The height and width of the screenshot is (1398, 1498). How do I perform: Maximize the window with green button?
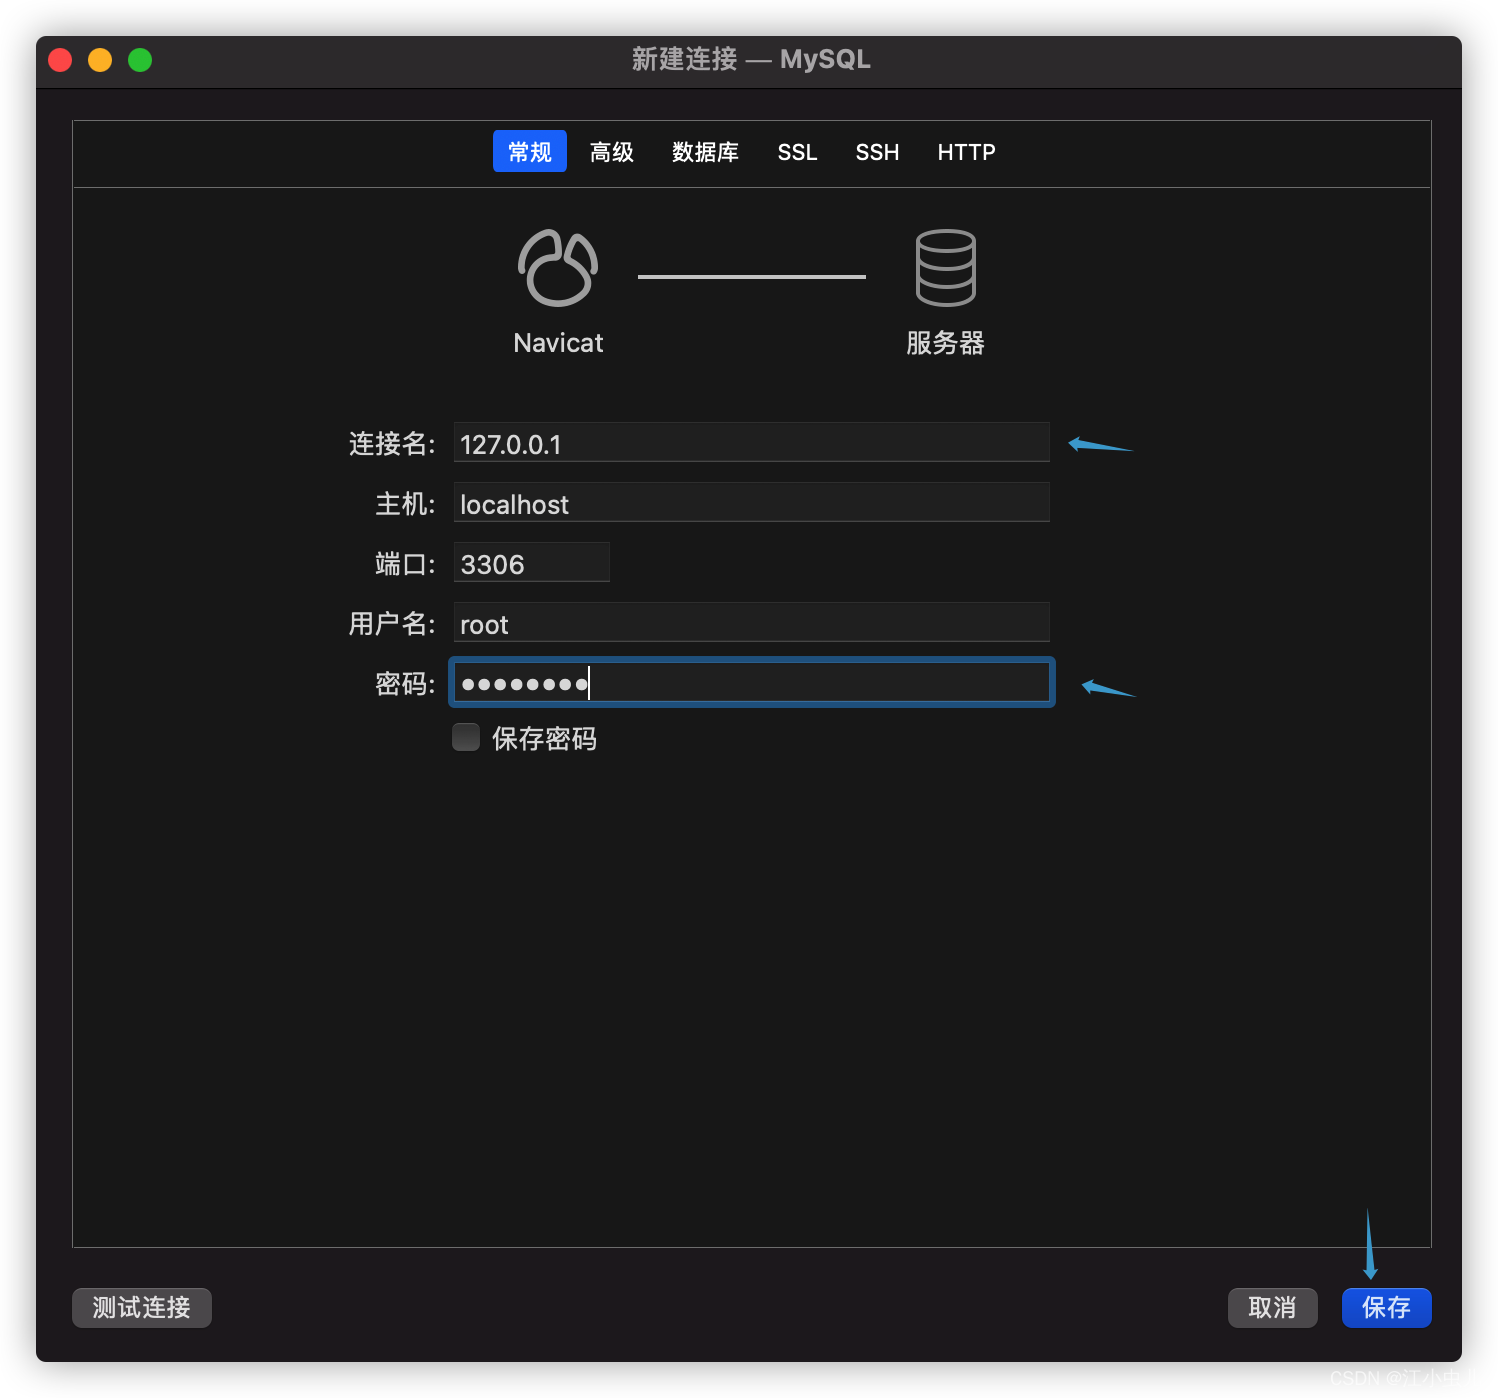(x=140, y=60)
